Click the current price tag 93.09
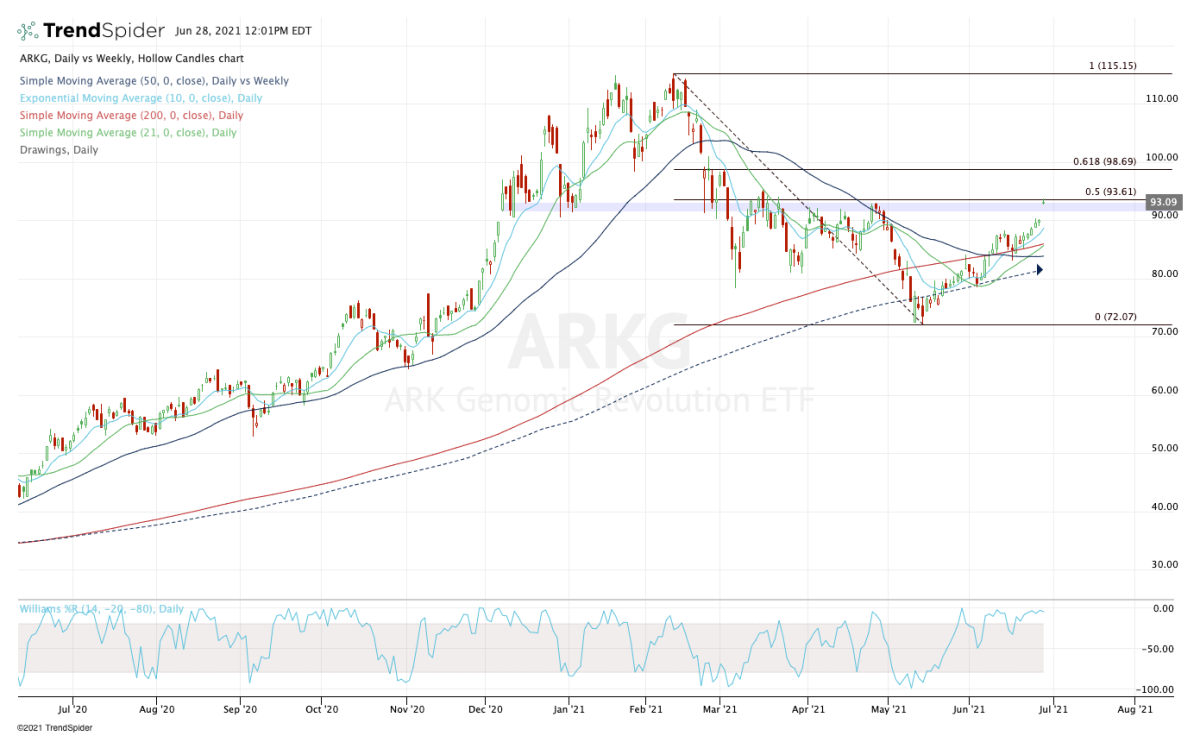This screenshot has width=1200, height=736. 1162,201
